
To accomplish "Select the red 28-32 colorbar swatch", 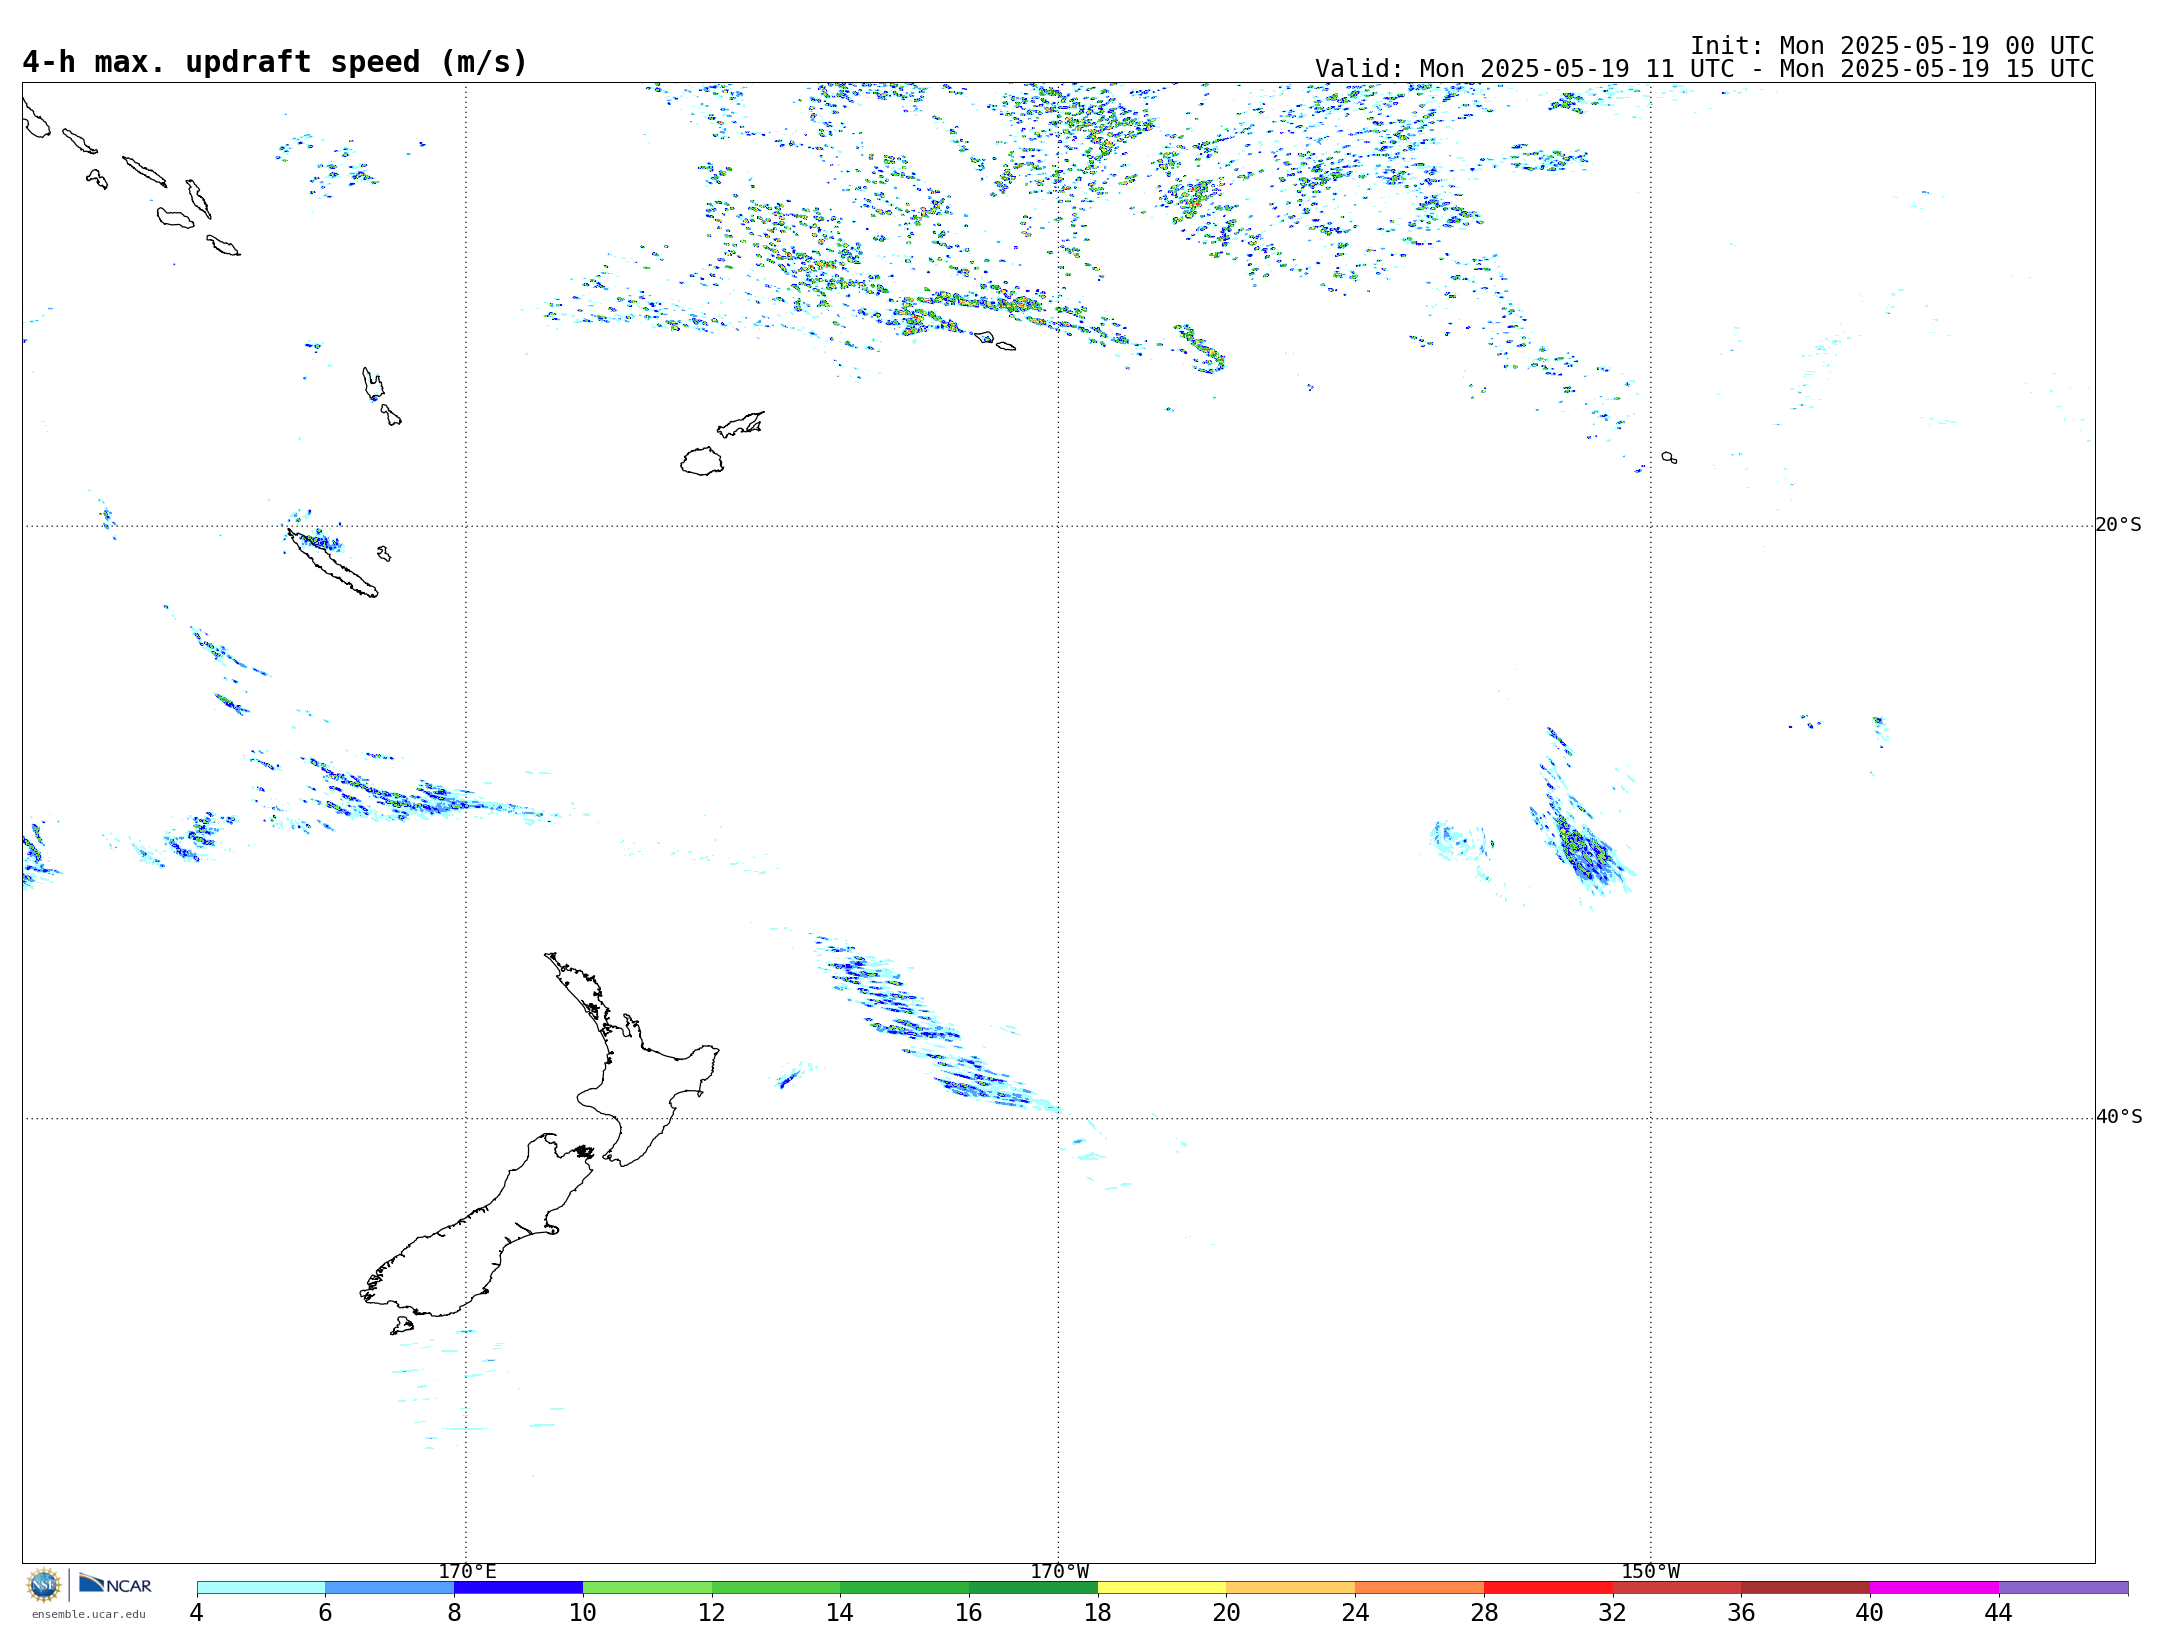I will [1548, 1588].
